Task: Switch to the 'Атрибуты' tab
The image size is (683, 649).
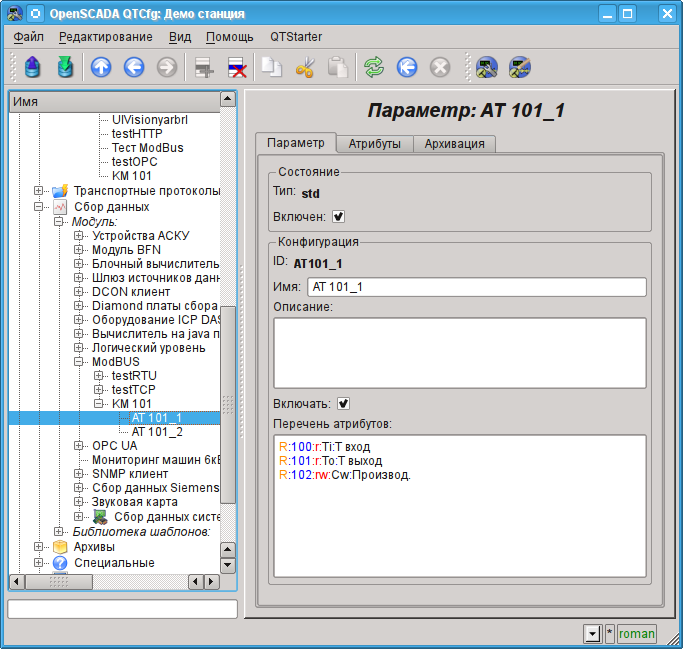Action: click(374, 144)
